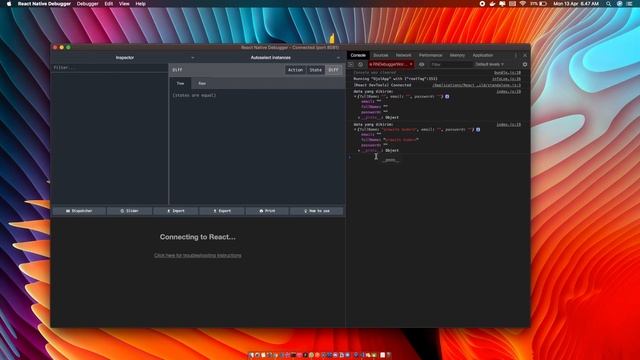
Task: Open the Debugger menu
Action: point(87,4)
